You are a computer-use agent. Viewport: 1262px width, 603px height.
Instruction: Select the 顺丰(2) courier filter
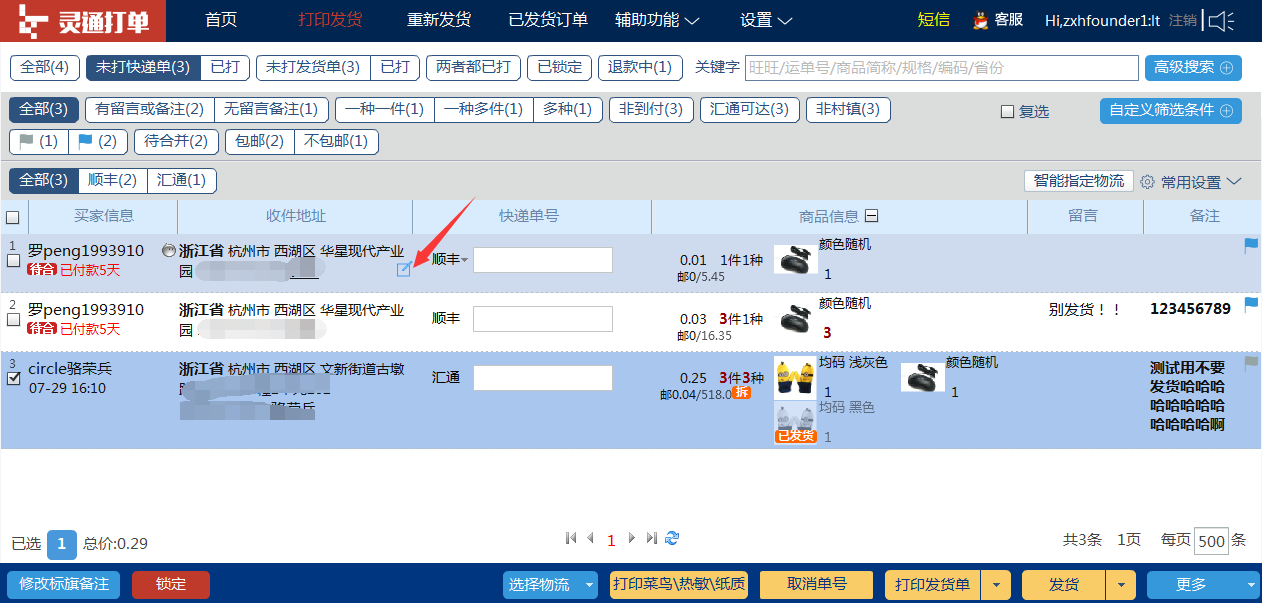tap(112, 181)
